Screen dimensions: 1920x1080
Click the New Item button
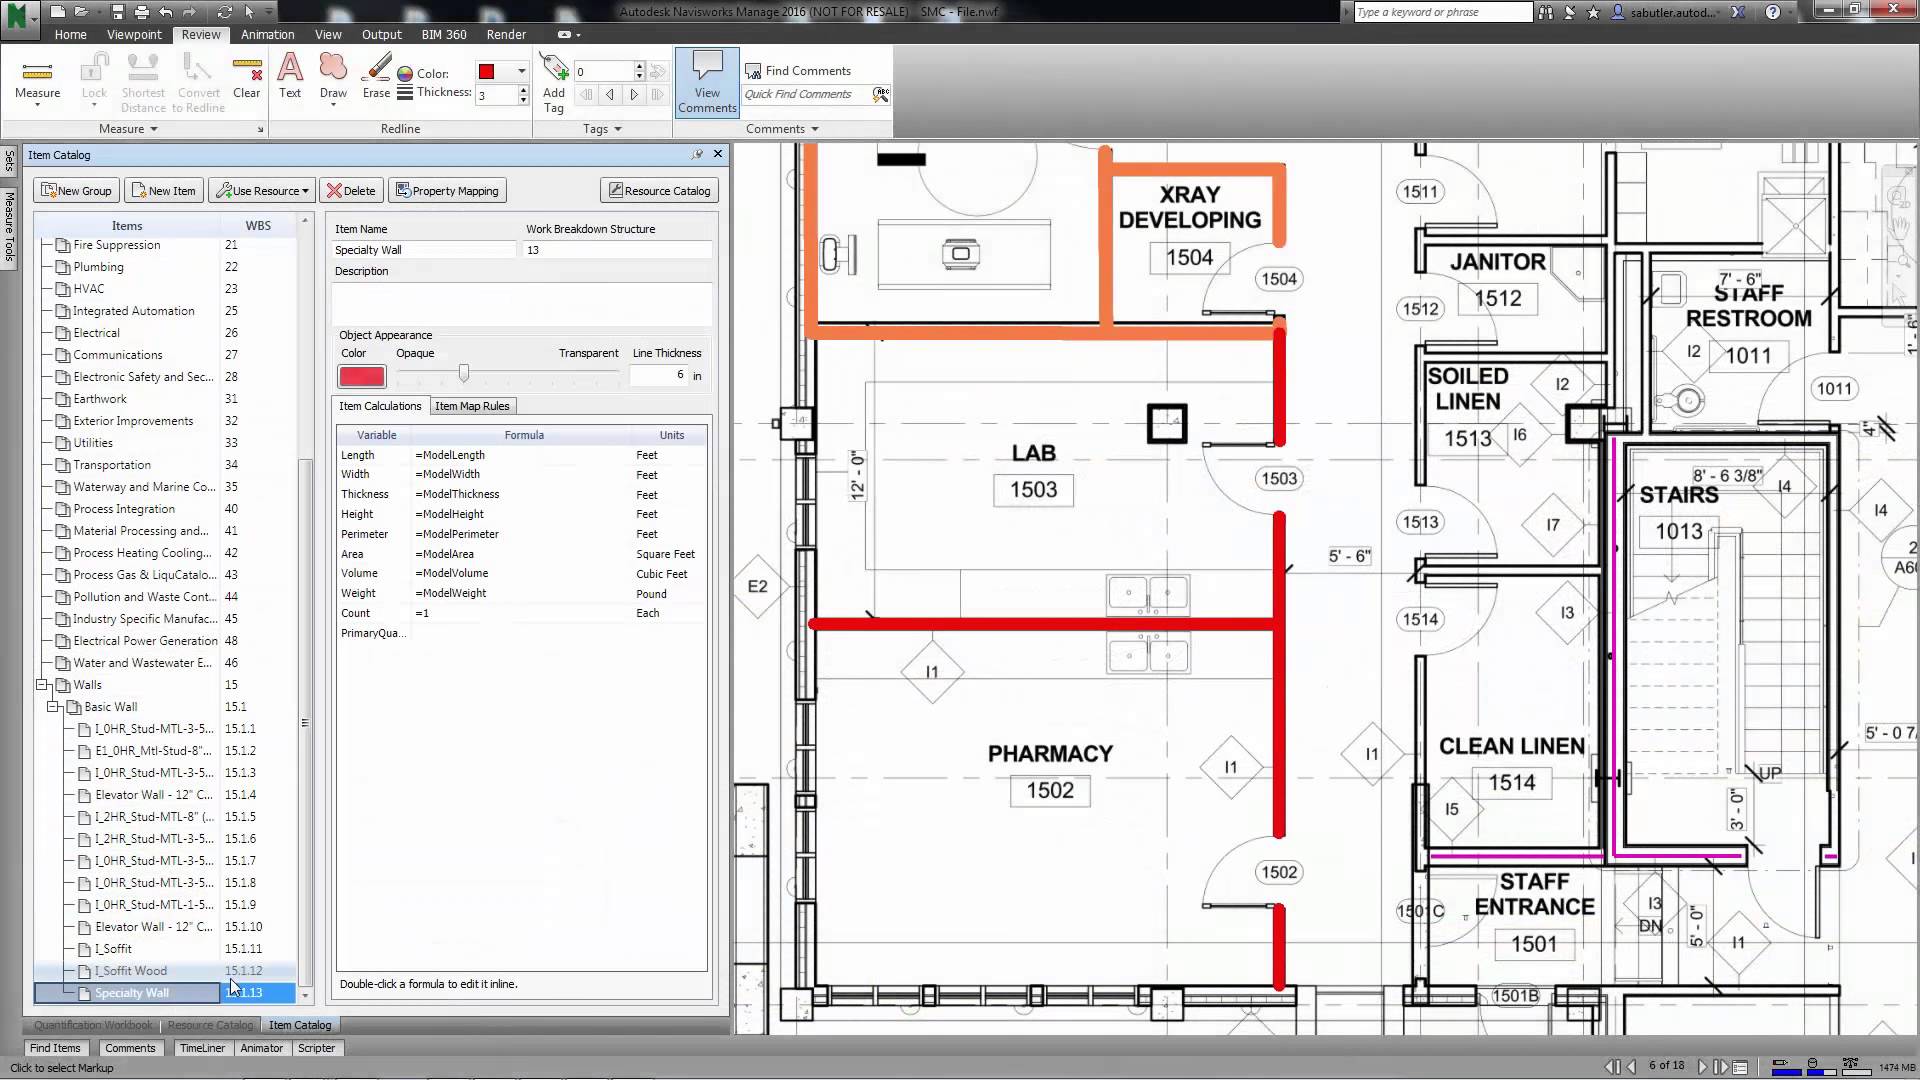(x=165, y=190)
